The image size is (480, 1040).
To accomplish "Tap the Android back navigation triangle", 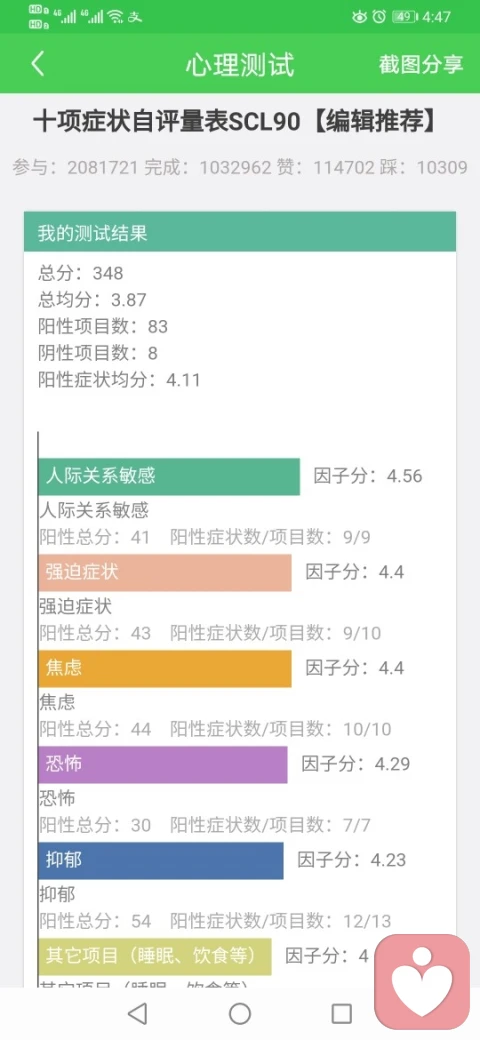I will (x=137, y=1013).
